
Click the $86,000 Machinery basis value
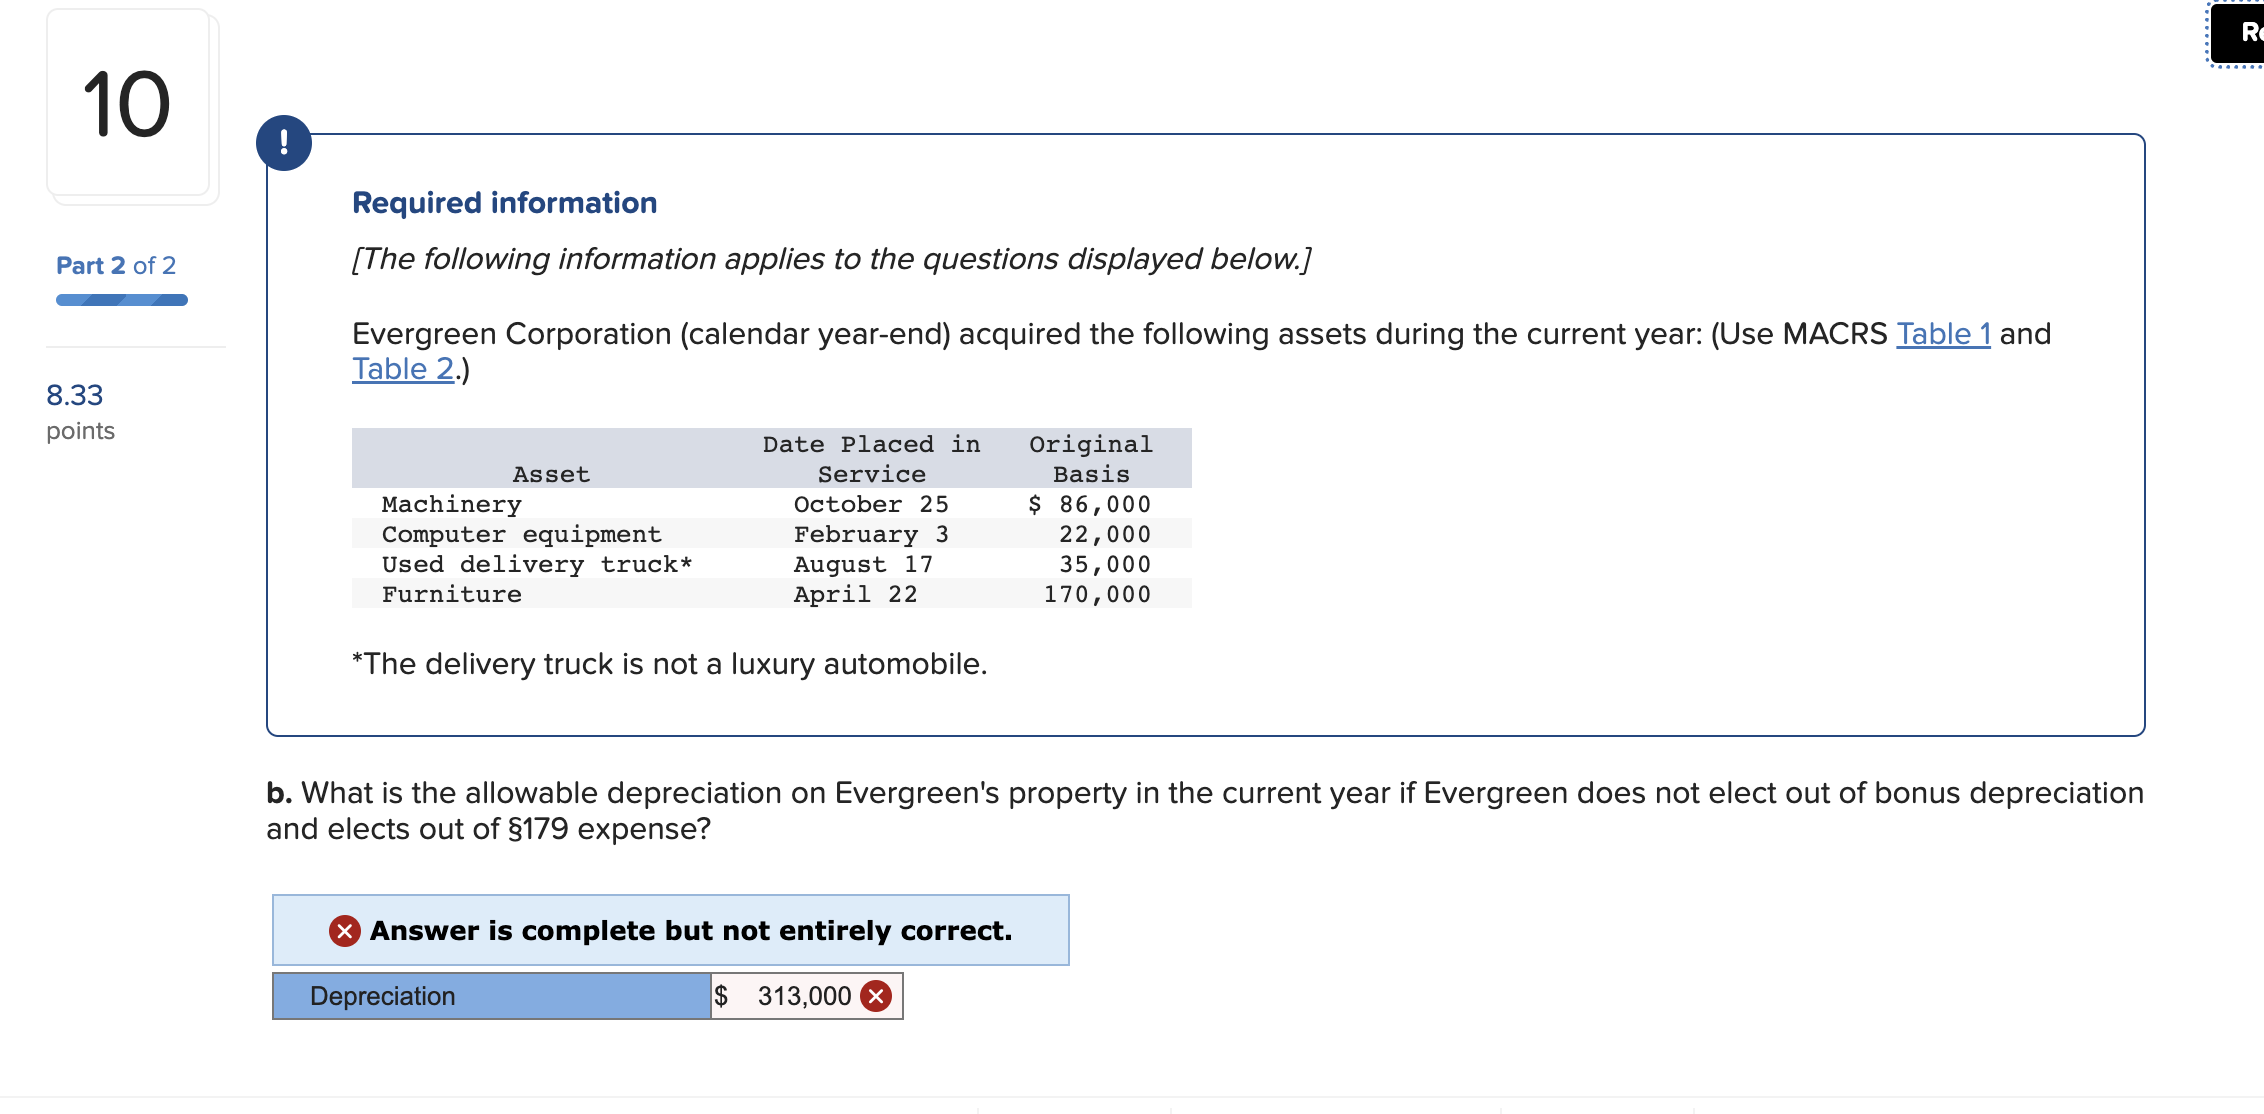[1089, 504]
